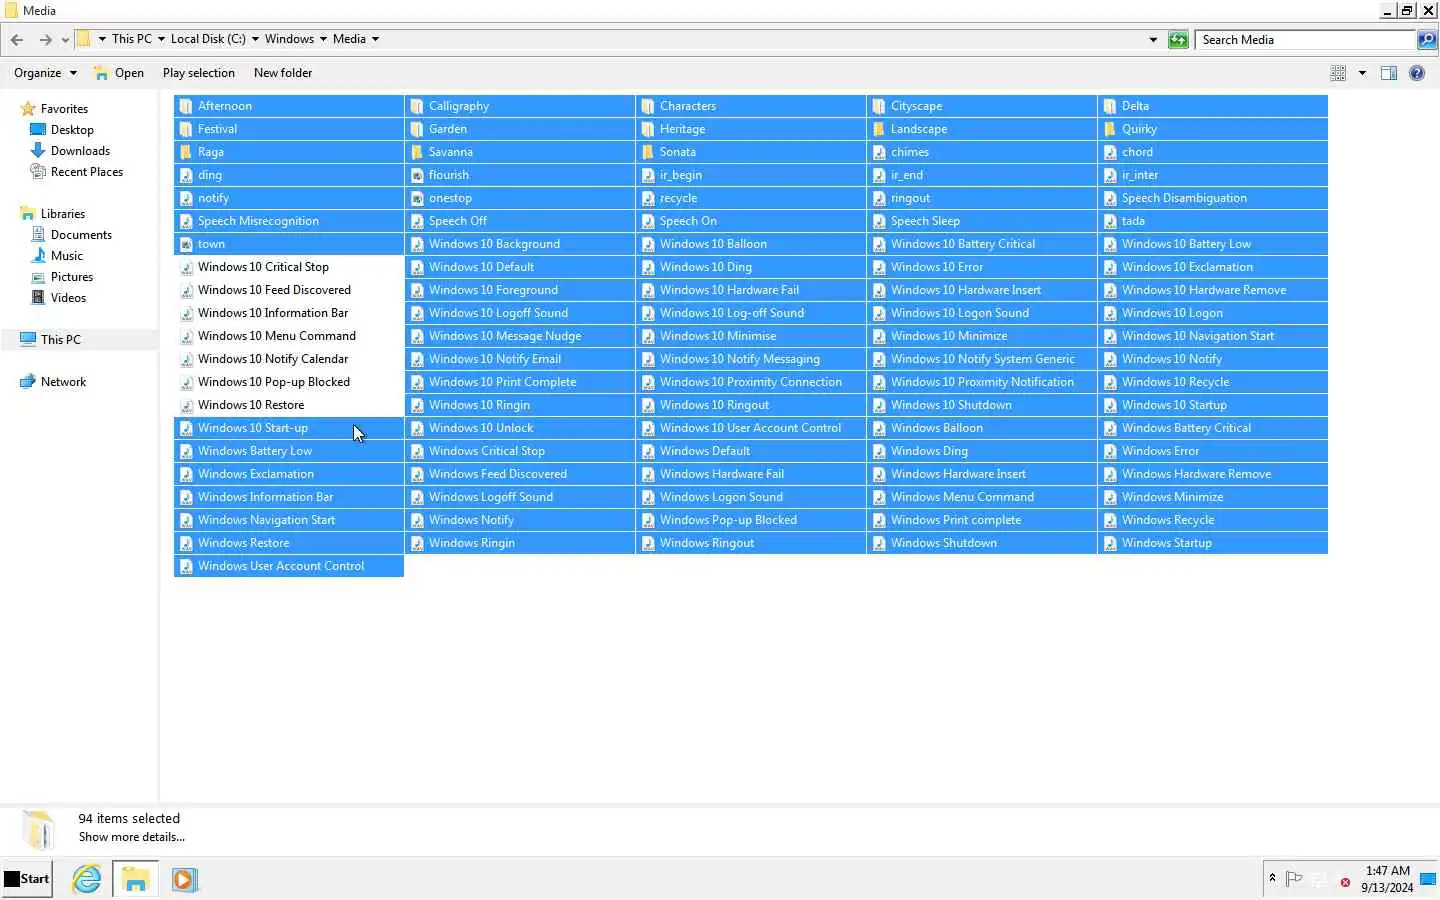Toggle the preview pane icon

1389,73
